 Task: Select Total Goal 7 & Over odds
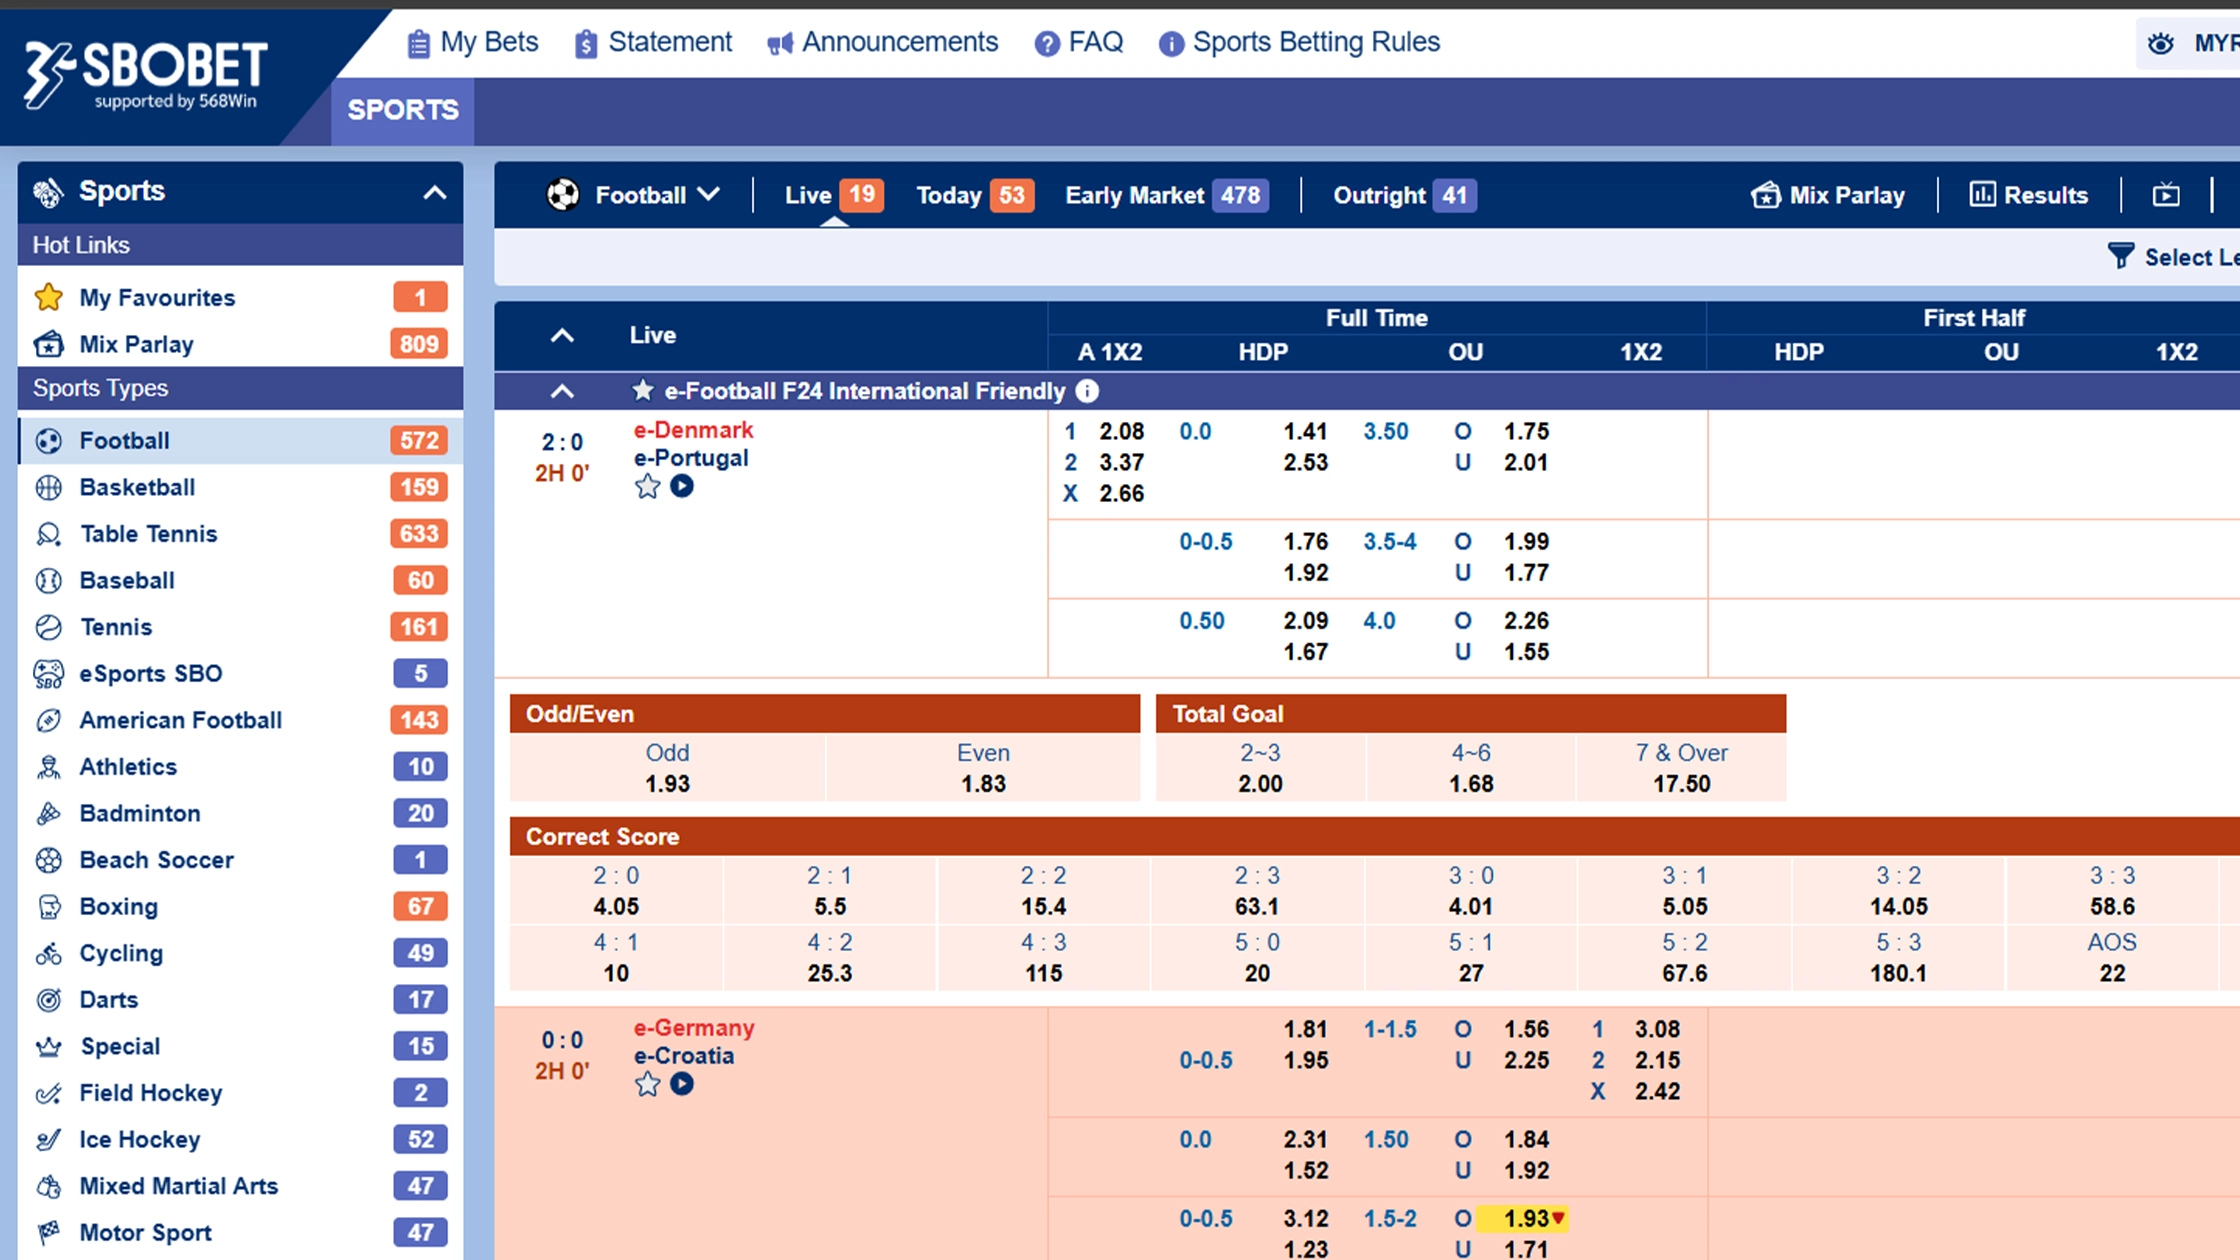point(1681,768)
